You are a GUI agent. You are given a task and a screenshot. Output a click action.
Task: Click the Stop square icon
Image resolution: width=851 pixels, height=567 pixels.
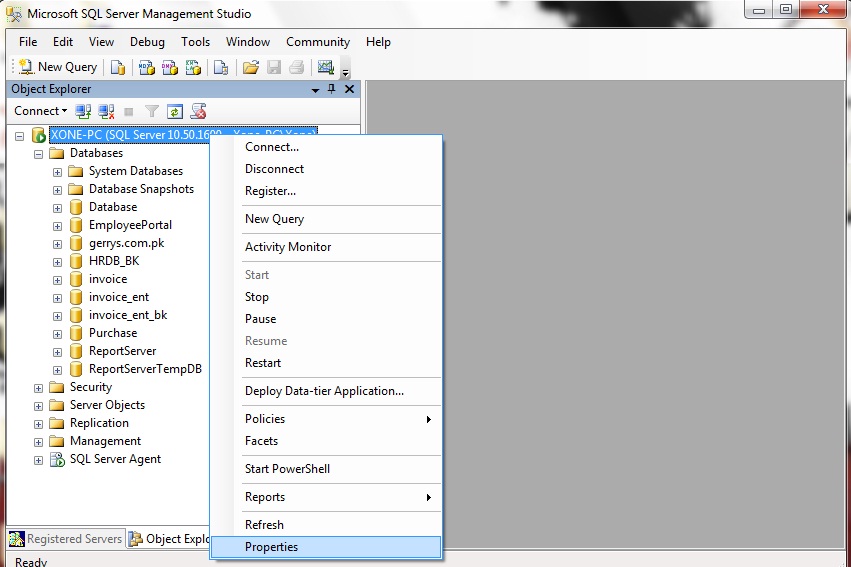(129, 112)
